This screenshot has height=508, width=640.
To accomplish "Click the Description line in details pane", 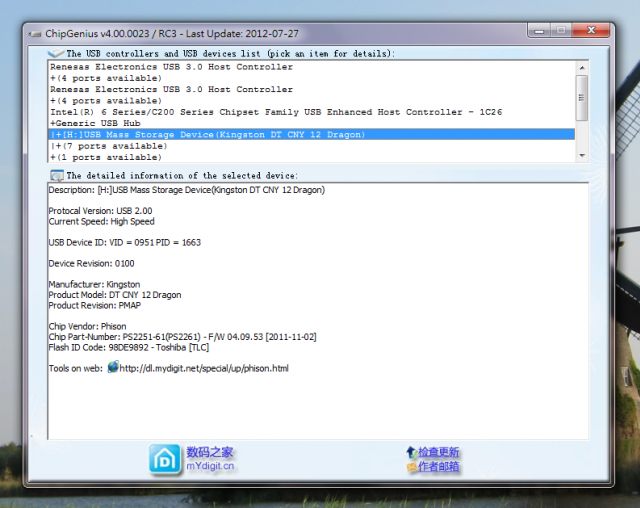I will [187, 190].
